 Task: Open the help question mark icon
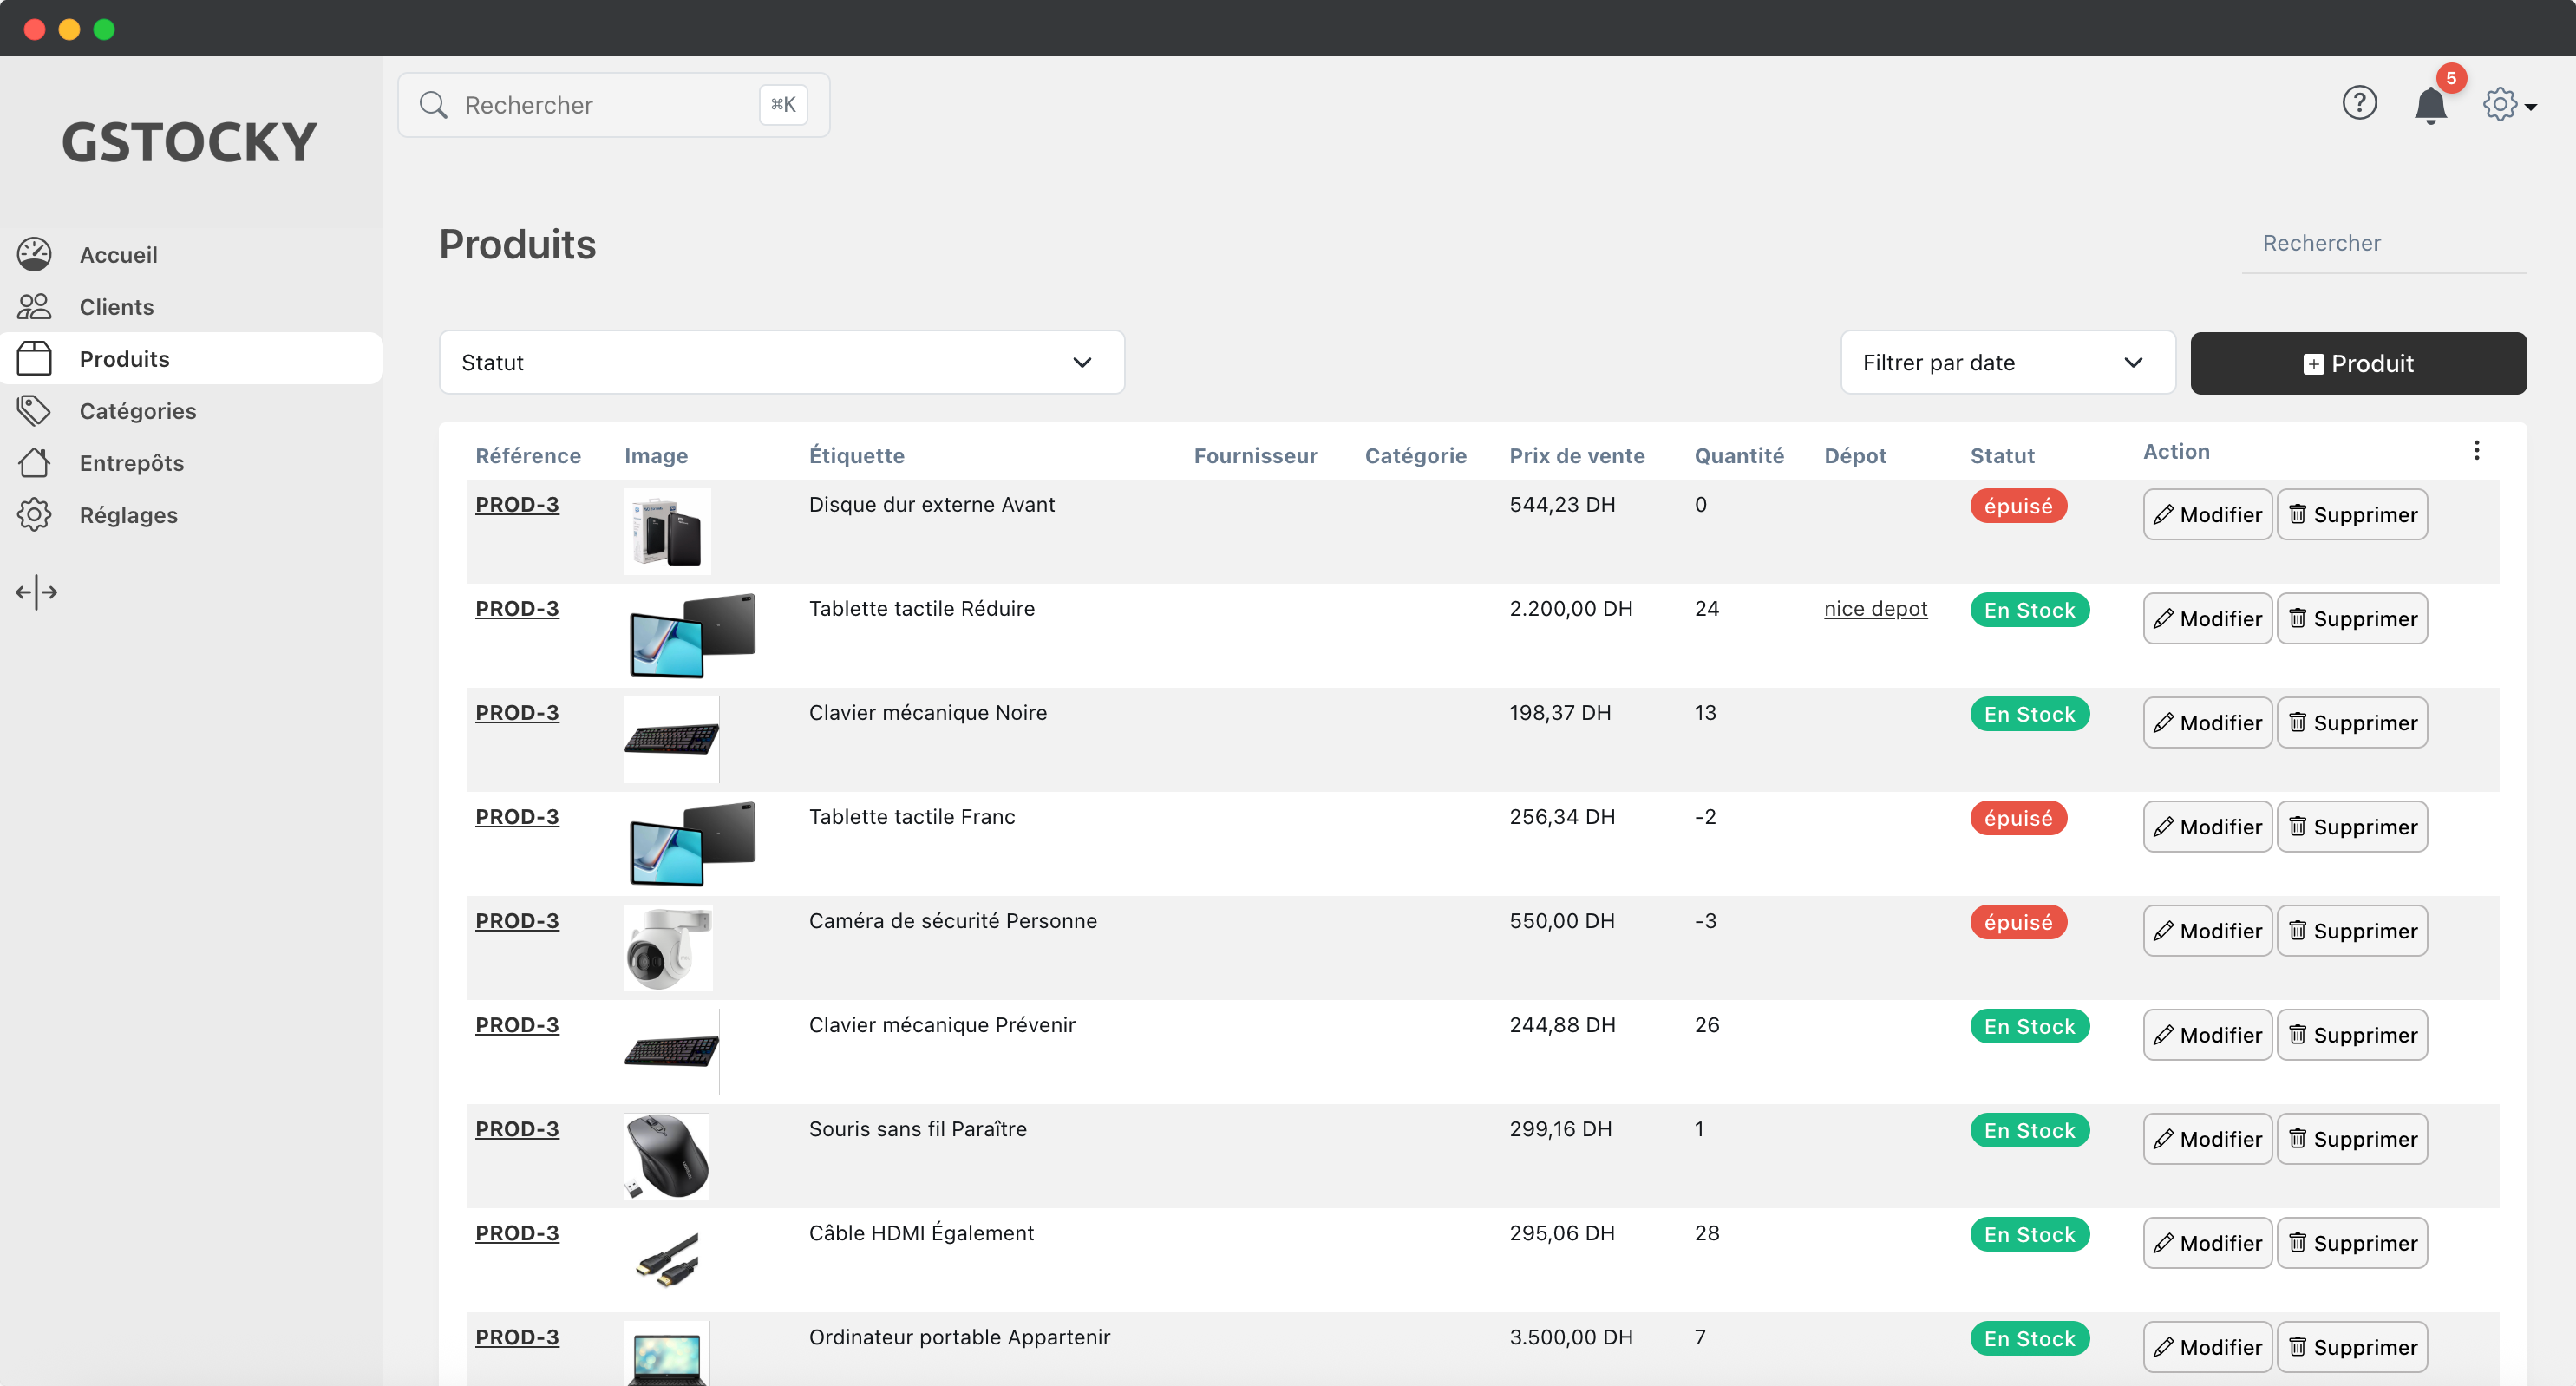tap(2359, 103)
